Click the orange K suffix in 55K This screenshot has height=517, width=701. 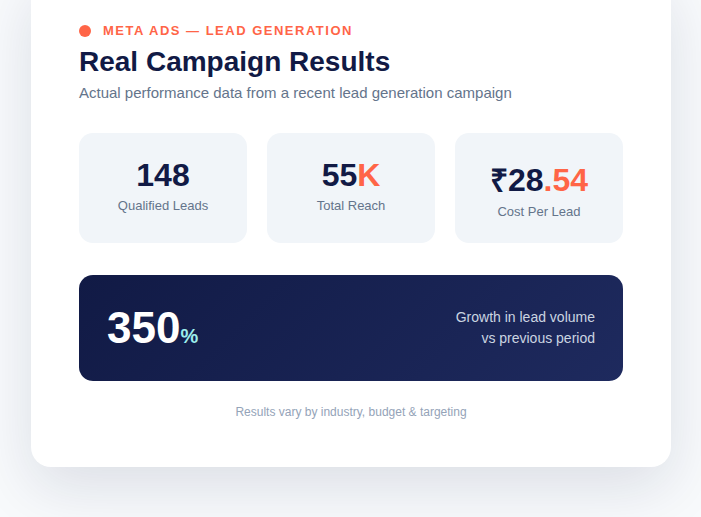coord(368,175)
